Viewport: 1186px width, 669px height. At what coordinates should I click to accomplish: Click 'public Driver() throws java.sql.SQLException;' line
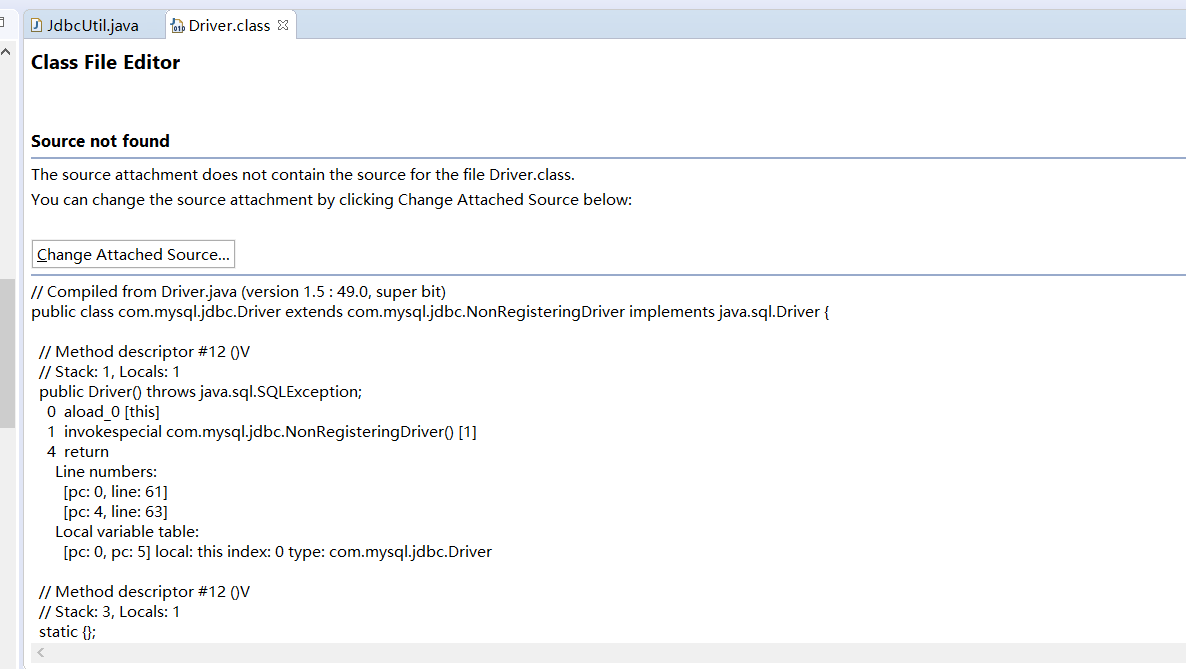[200, 392]
